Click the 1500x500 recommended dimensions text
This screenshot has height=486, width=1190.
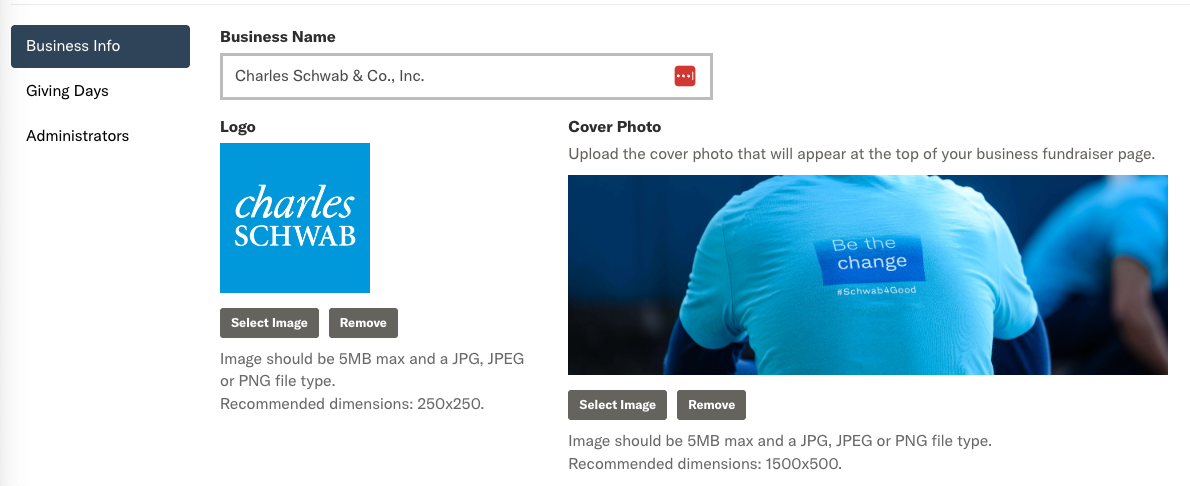tap(704, 464)
